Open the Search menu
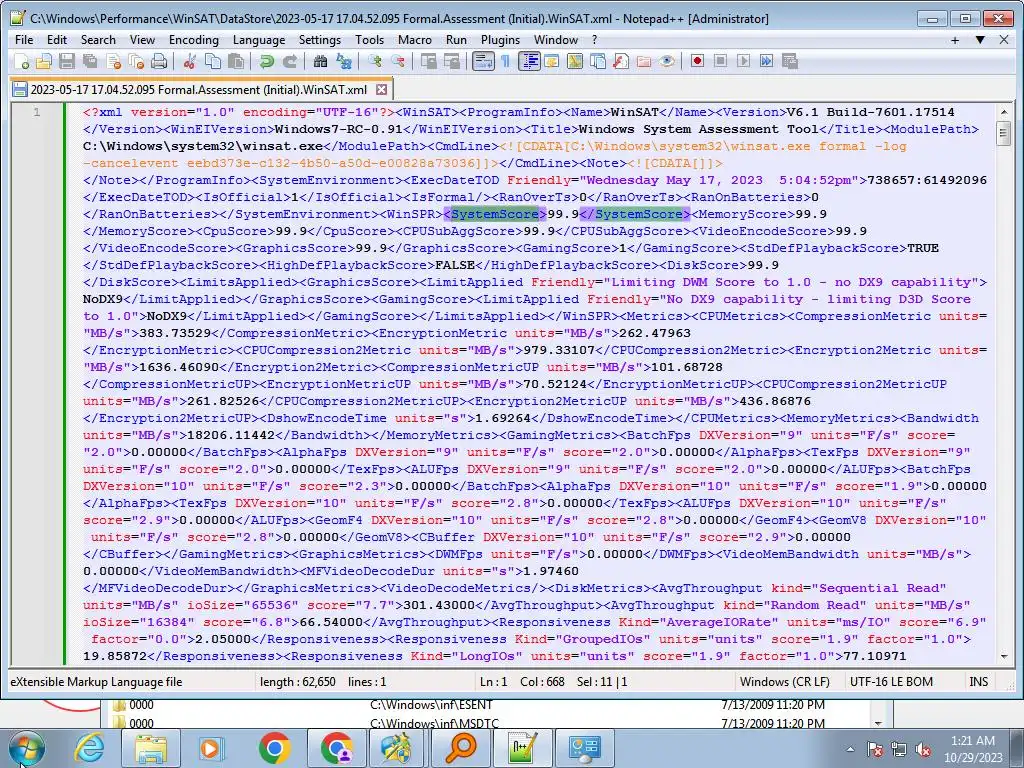 (x=98, y=40)
